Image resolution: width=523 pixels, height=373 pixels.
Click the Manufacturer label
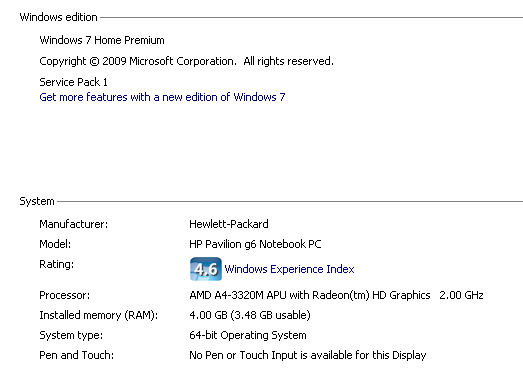pos(74,224)
